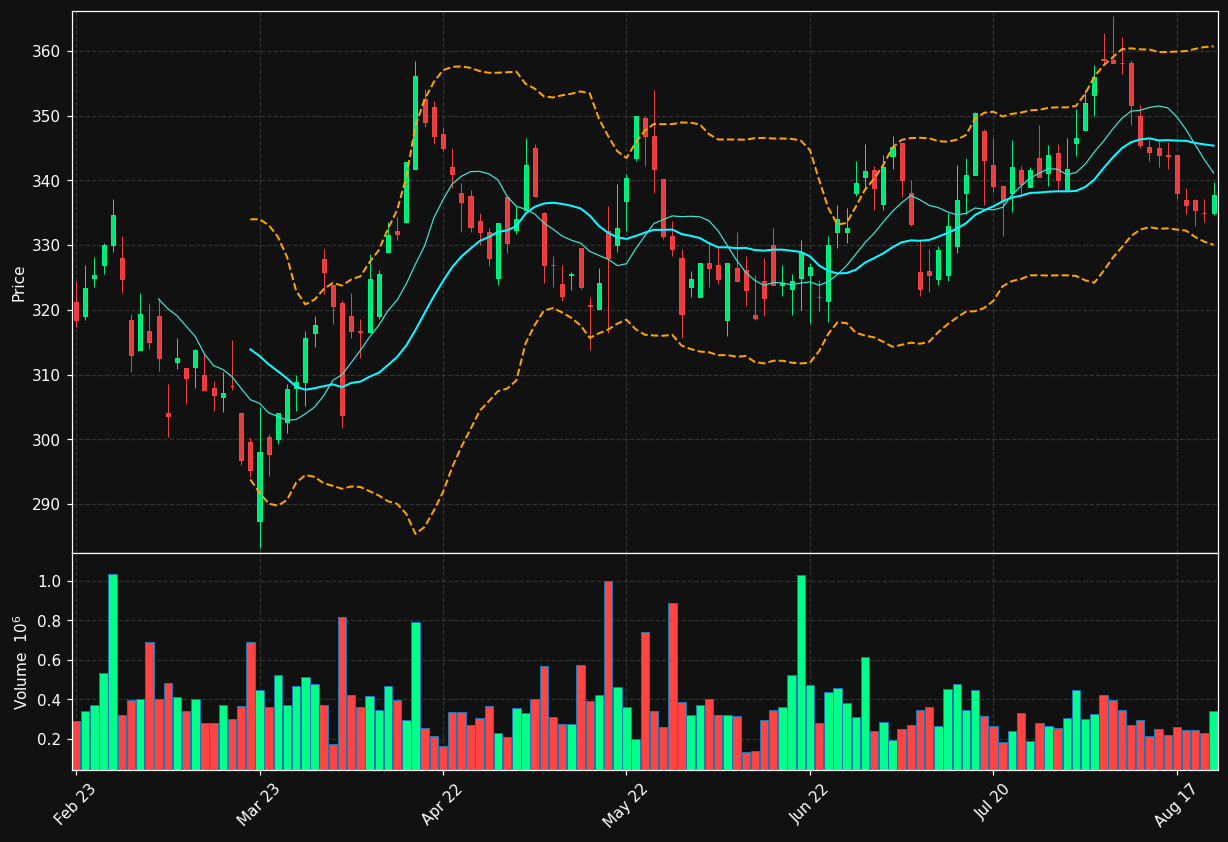1228x842 pixels.
Task: Click the 'Aug 17' date label
Action: [1176, 806]
